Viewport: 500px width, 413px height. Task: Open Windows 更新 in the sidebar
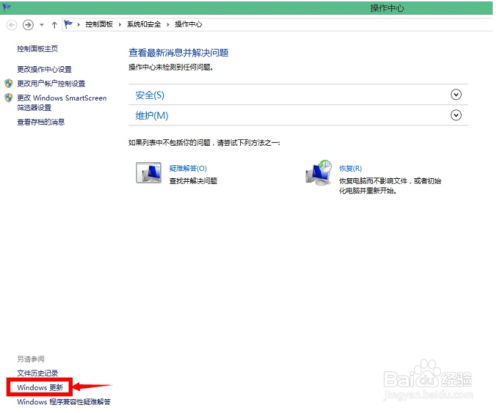40,387
